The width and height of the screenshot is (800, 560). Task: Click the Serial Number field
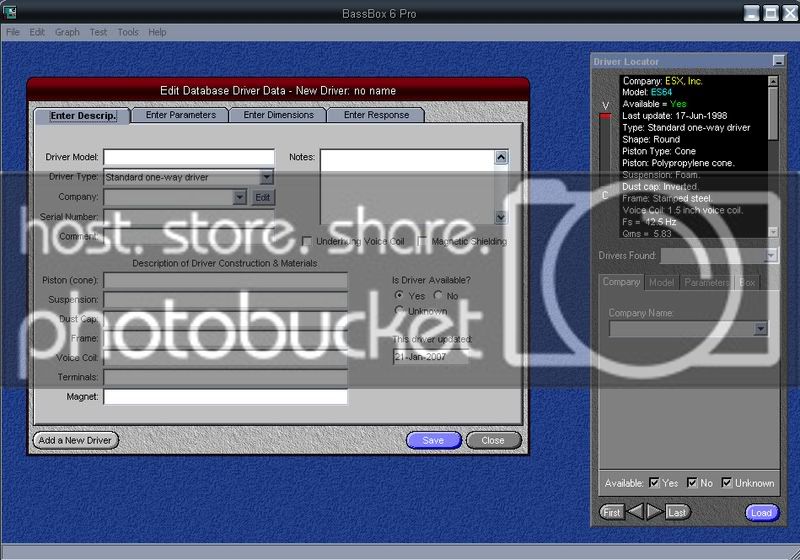189,216
